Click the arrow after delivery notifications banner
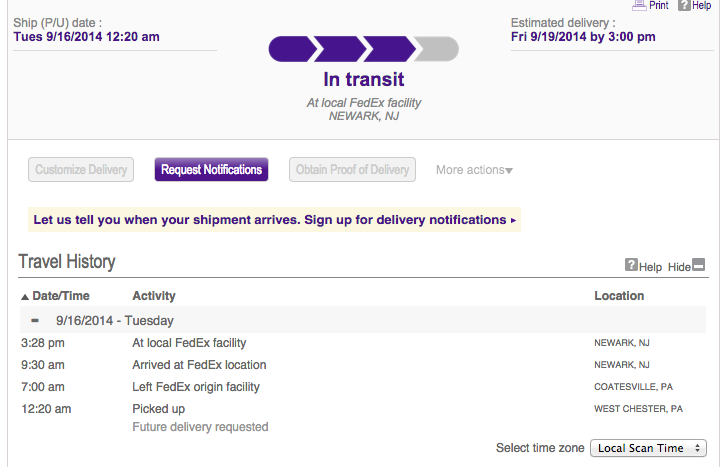Image resolution: width=728 pixels, height=467 pixels. (x=513, y=220)
